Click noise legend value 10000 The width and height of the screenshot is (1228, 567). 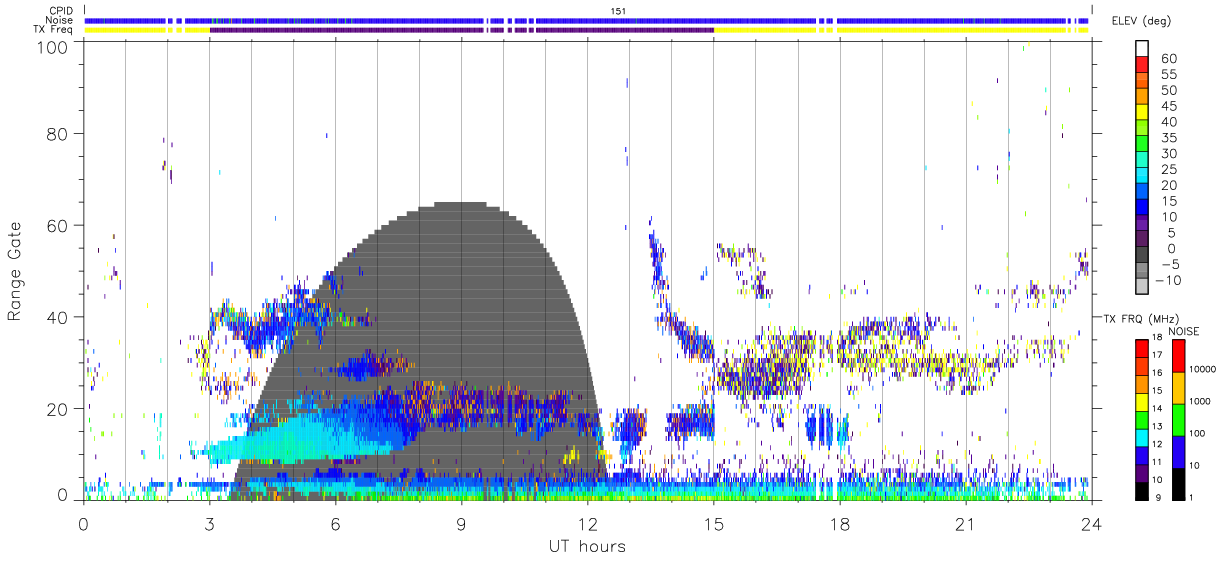1203,371
